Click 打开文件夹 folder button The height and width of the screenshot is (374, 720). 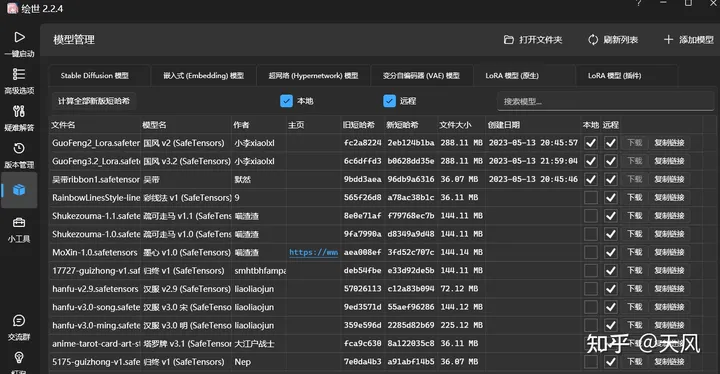coord(533,40)
